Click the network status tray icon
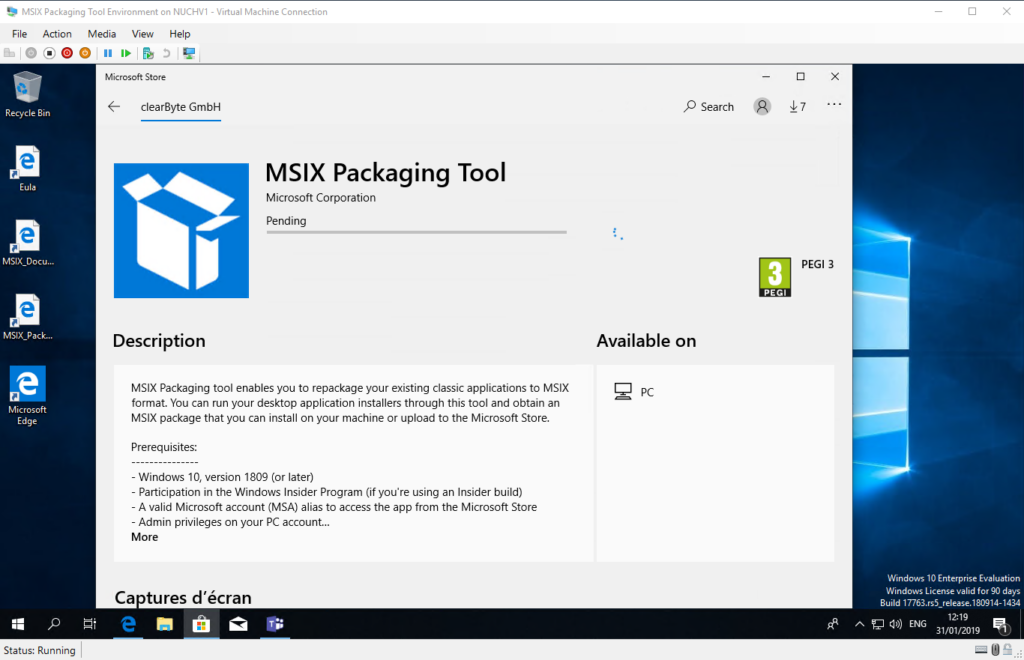Image resolution: width=1024 pixels, height=660 pixels. pyautogui.click(x=878, y=624)
